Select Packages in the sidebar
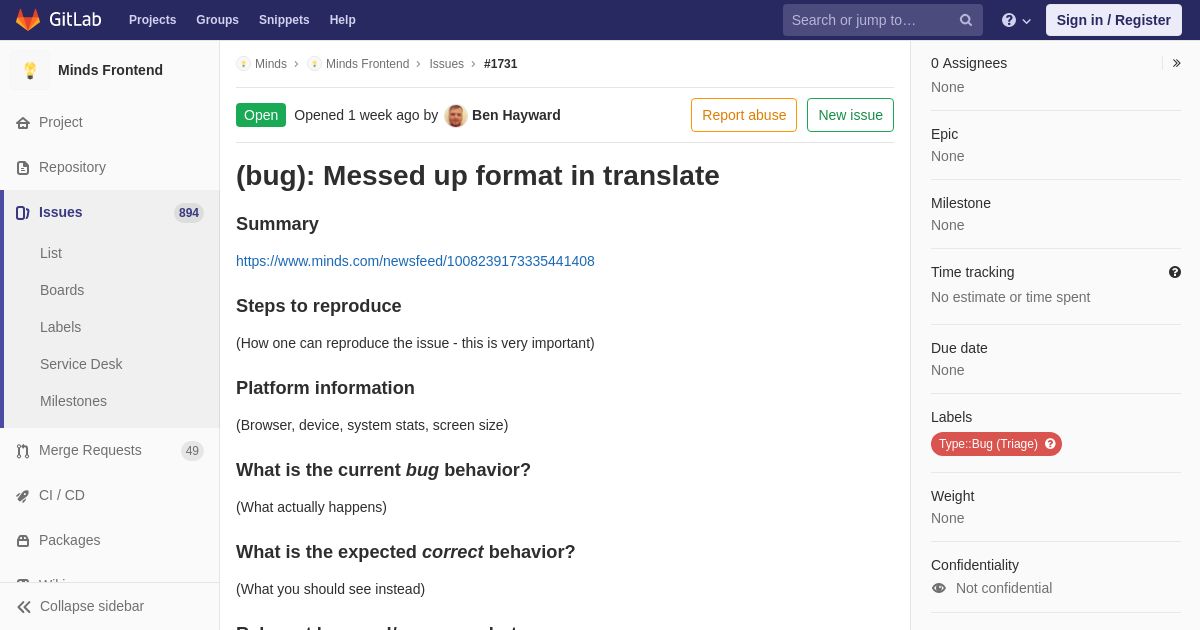Image resolution: width=1200 pixels, height=630 pixels. point(69,540)
